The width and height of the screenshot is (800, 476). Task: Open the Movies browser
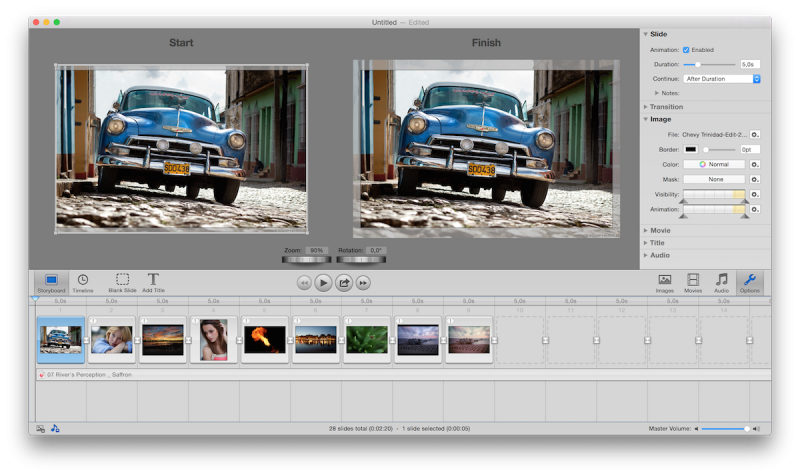692,282
